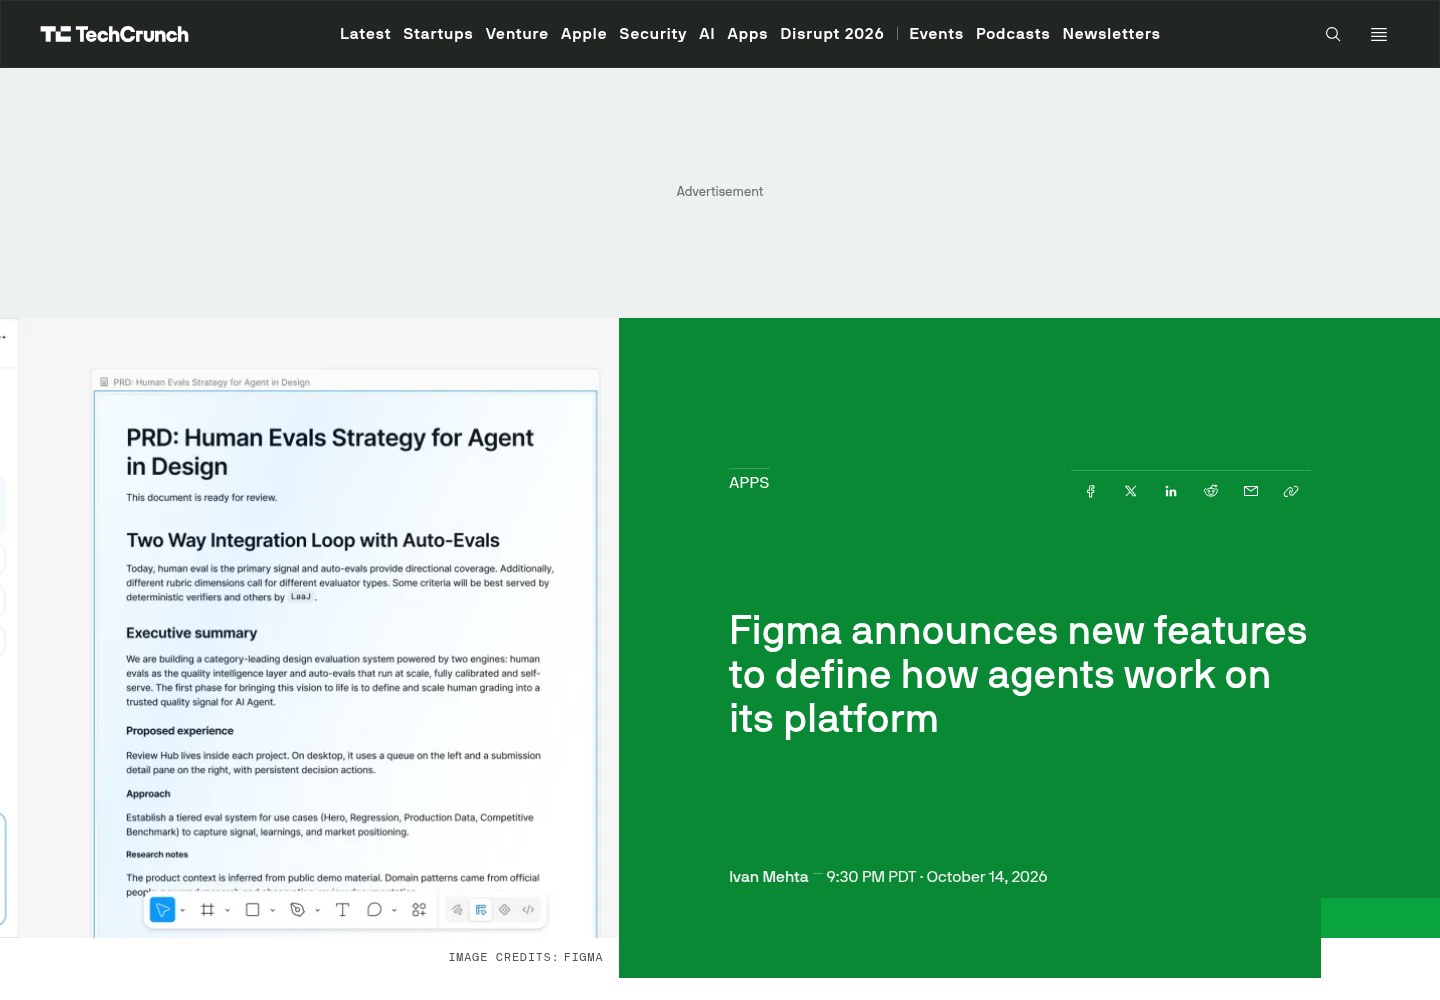Click the Advertisement placeholder text
1440x1000 pixels.
(720, 192)
